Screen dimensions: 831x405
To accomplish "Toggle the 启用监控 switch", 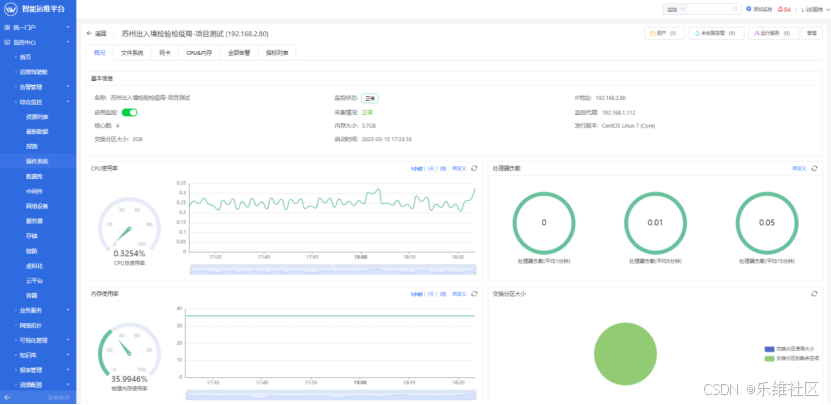I will coord(129,112).
